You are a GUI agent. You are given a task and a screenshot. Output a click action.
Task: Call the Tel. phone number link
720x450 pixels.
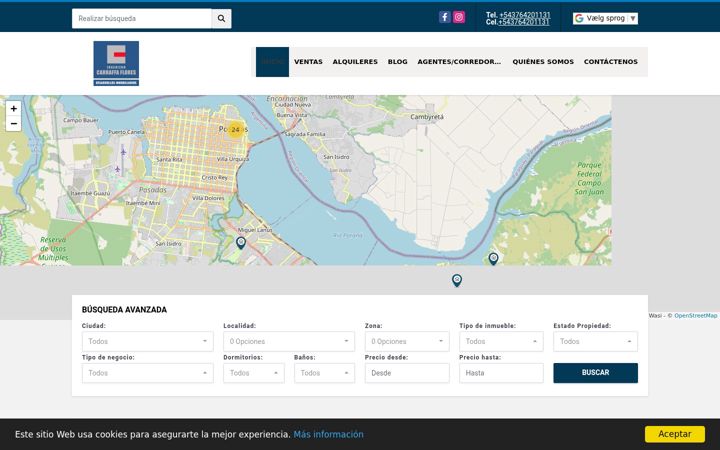point(524,15)
